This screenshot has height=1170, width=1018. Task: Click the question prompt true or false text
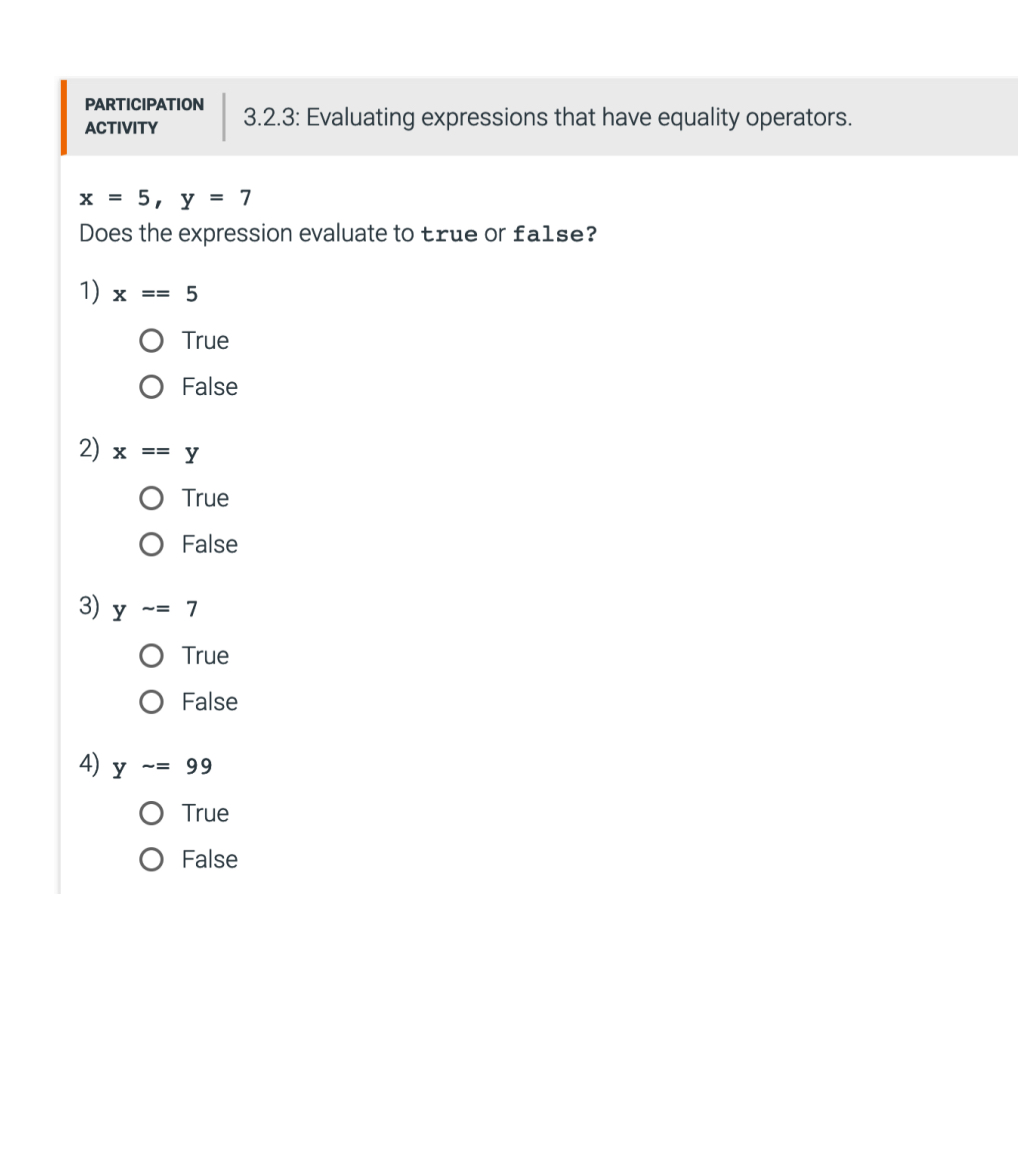337,233
